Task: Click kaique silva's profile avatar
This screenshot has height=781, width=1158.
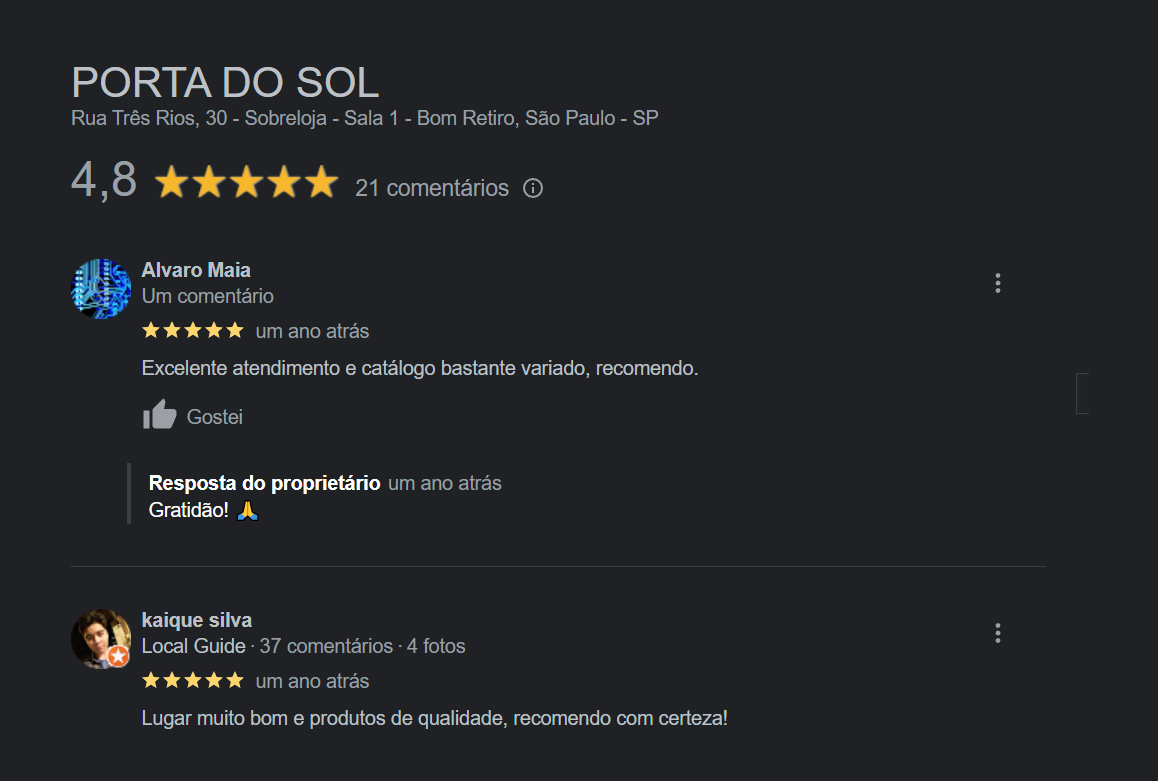Action: (100, 638)
